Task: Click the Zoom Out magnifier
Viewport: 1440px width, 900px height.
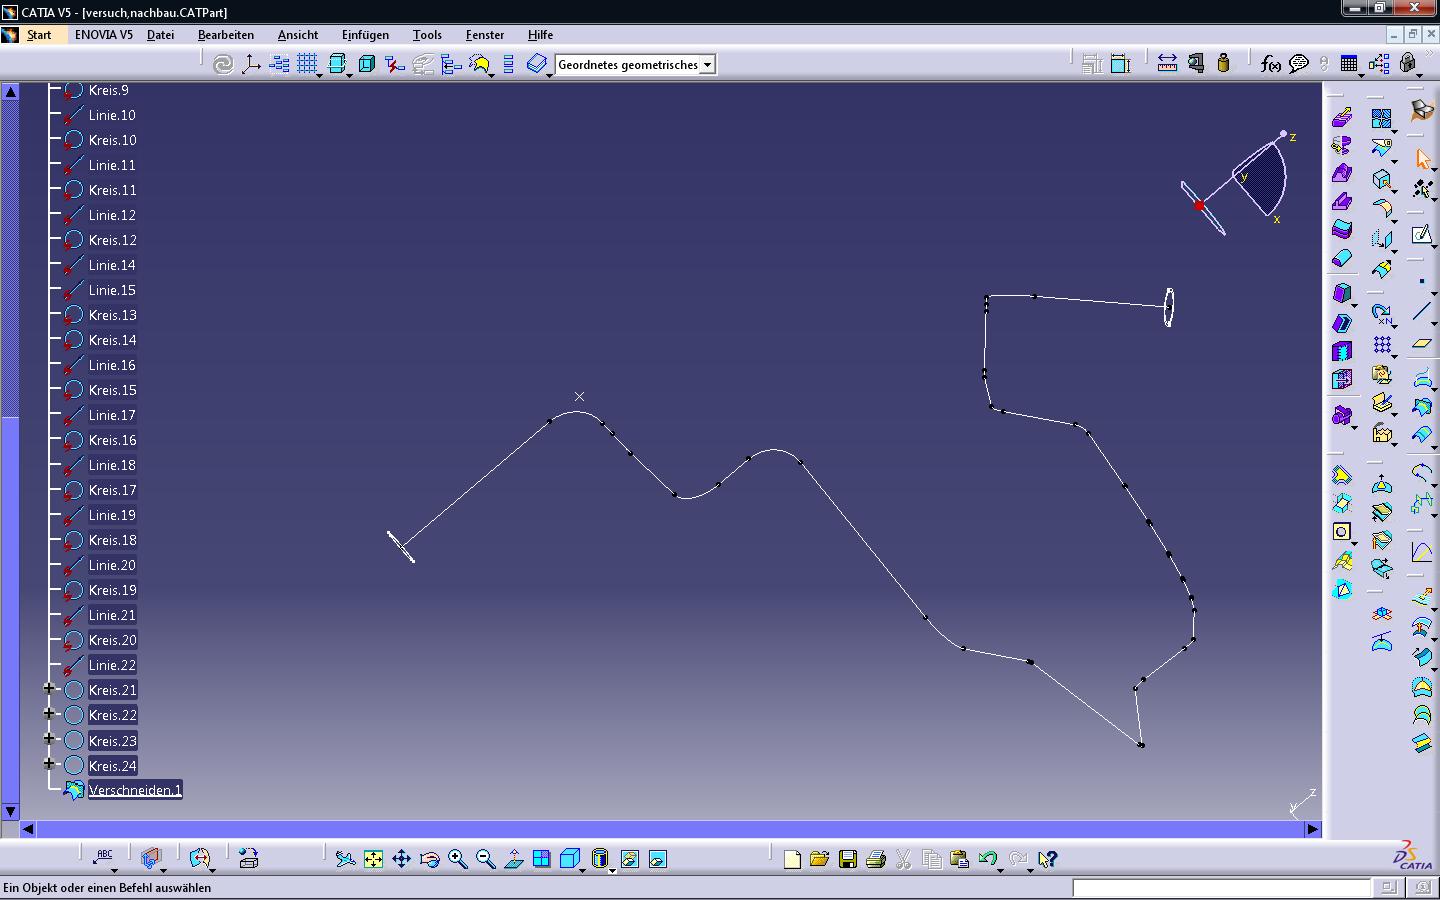Action: pyautogui.click(x=485, y=859)
